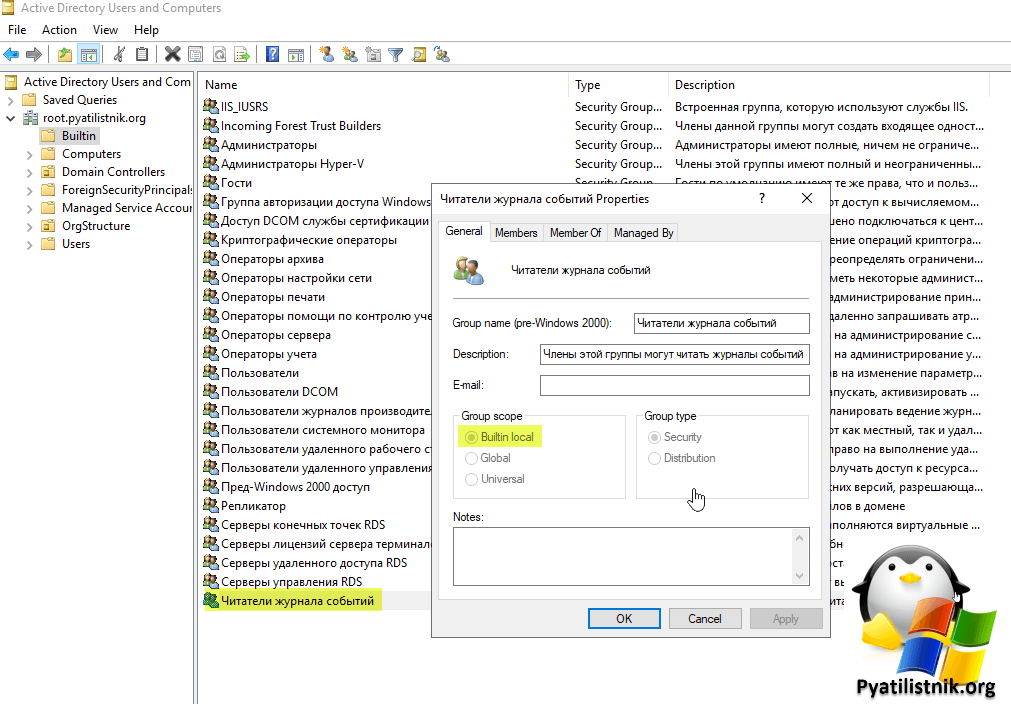Click the Back arrow toolbar icon
This screenshot has height=704, width=1011.
point(12,54)
